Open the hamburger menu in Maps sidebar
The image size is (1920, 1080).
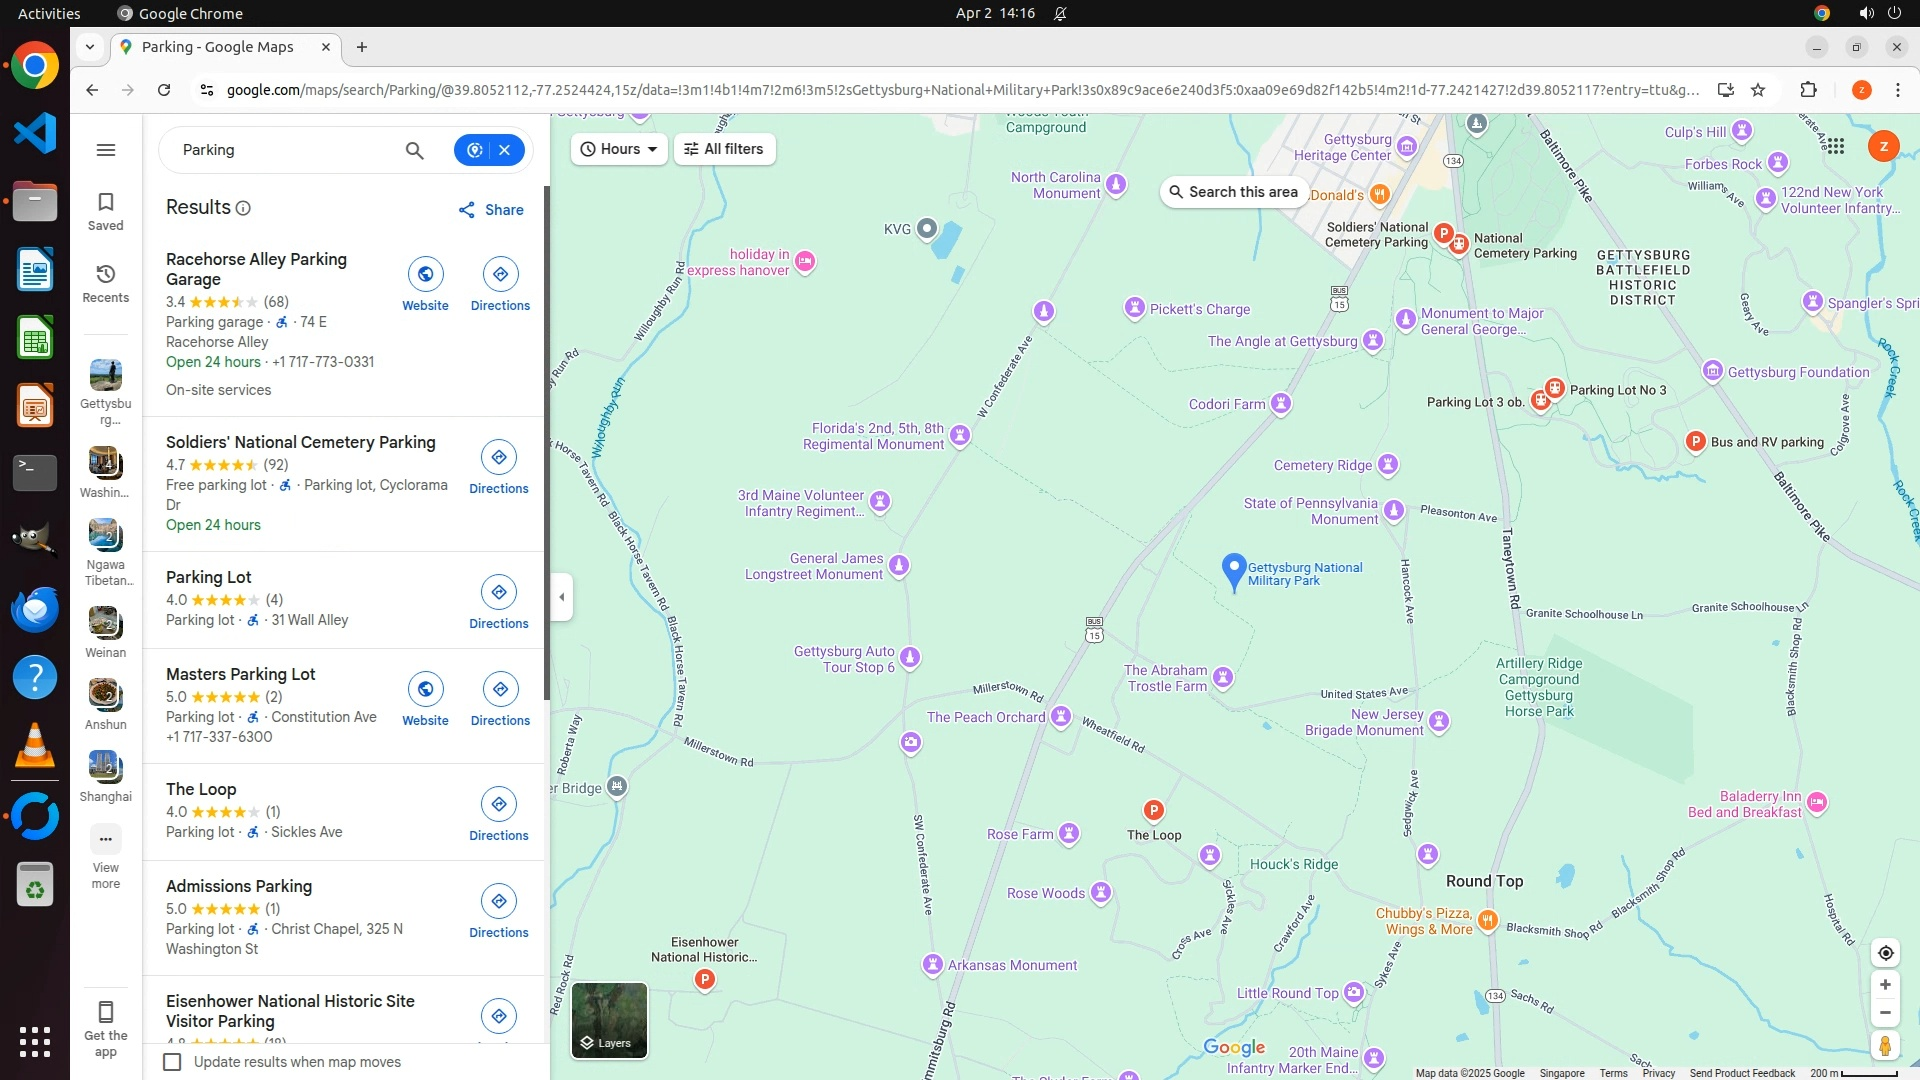pos(106,150)
